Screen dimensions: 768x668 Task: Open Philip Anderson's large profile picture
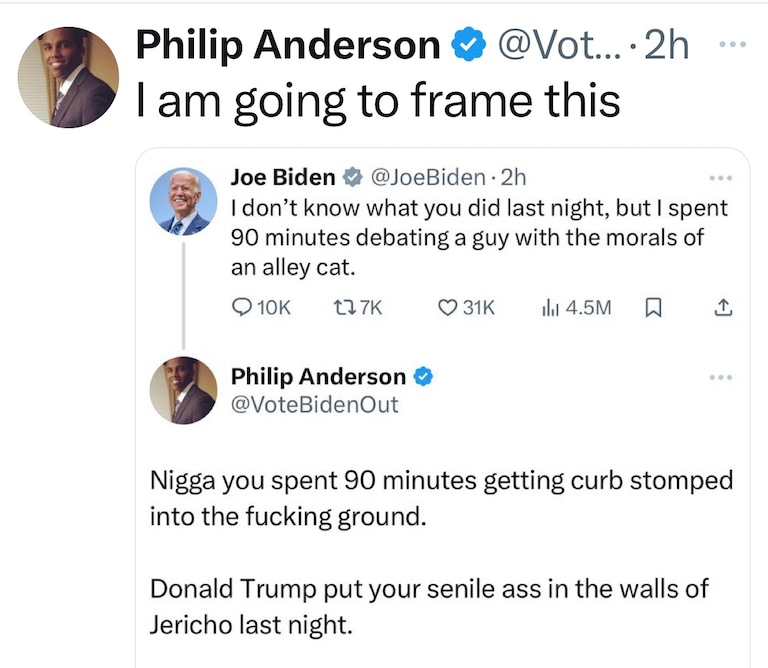coord(69,78)
